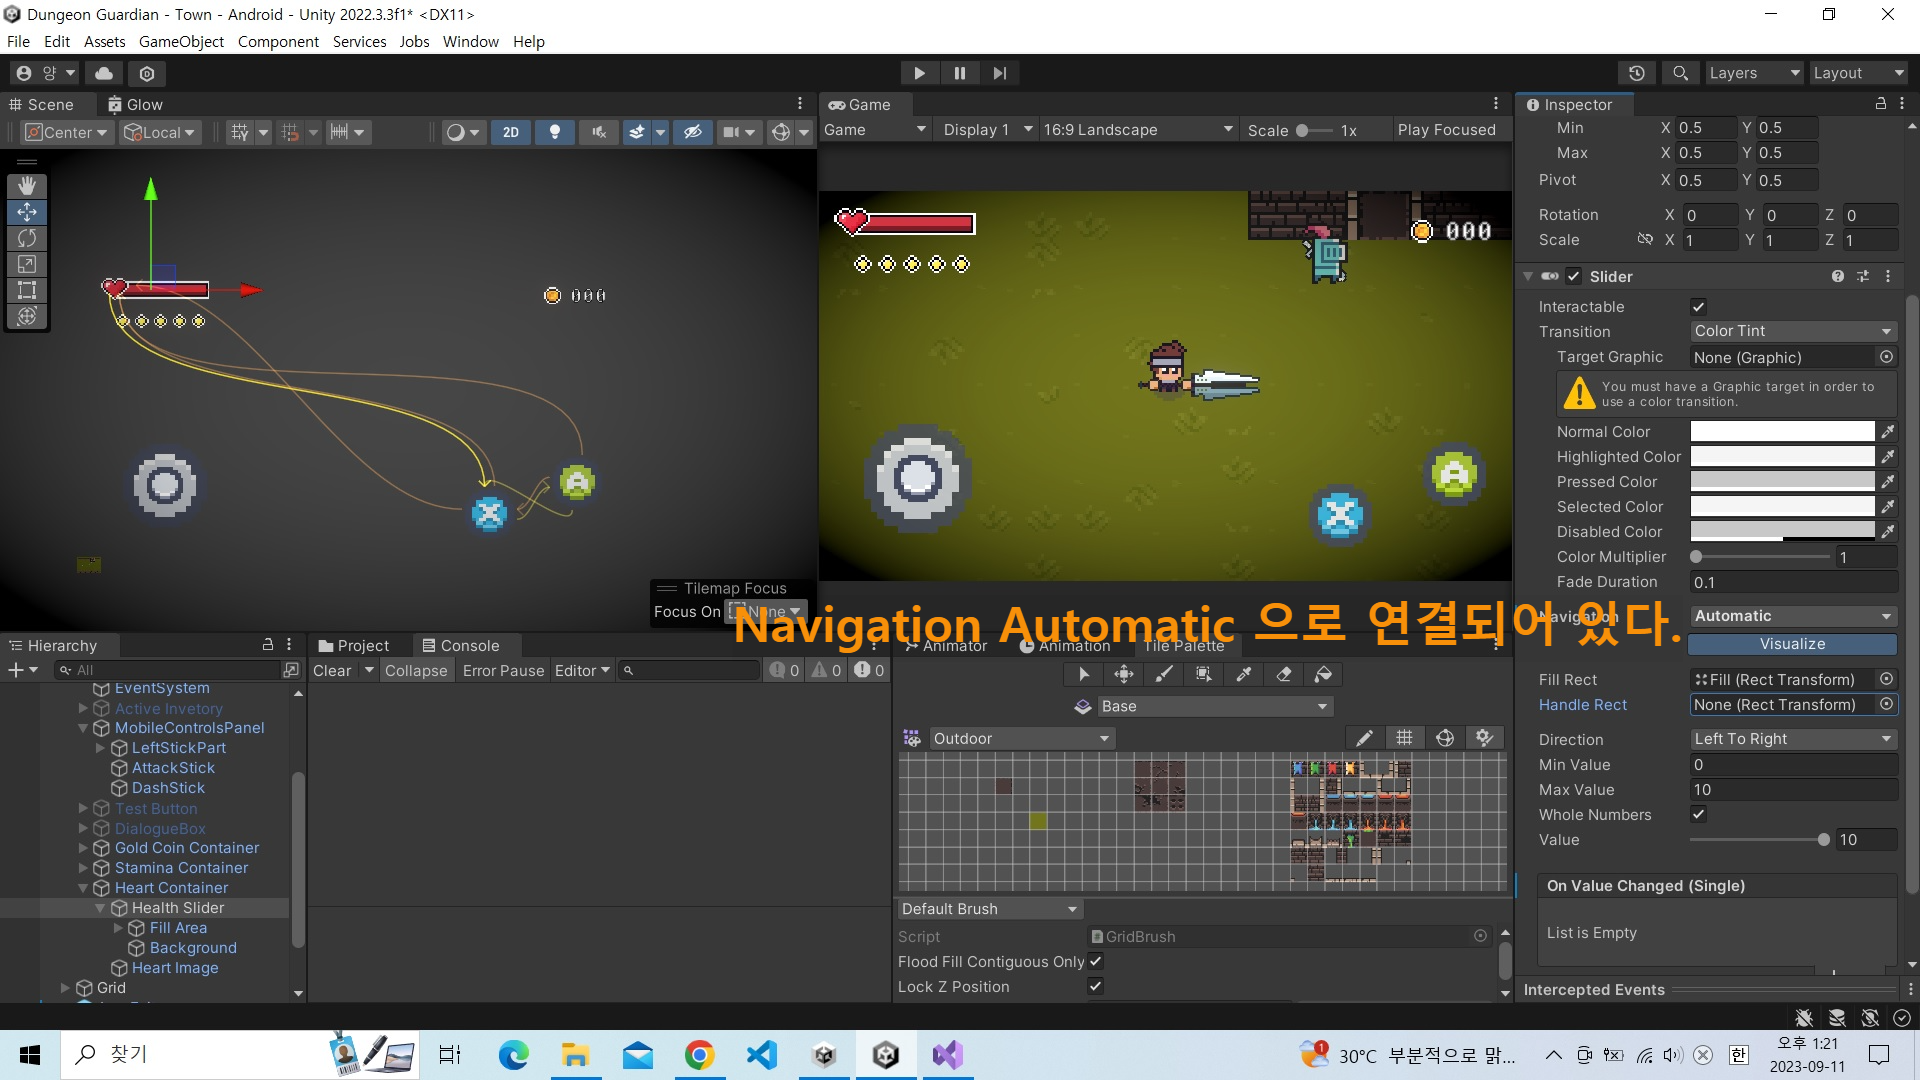Toggle the 2D scene view mode
The image size is (1920, 1080).
(x=510, y=132)
